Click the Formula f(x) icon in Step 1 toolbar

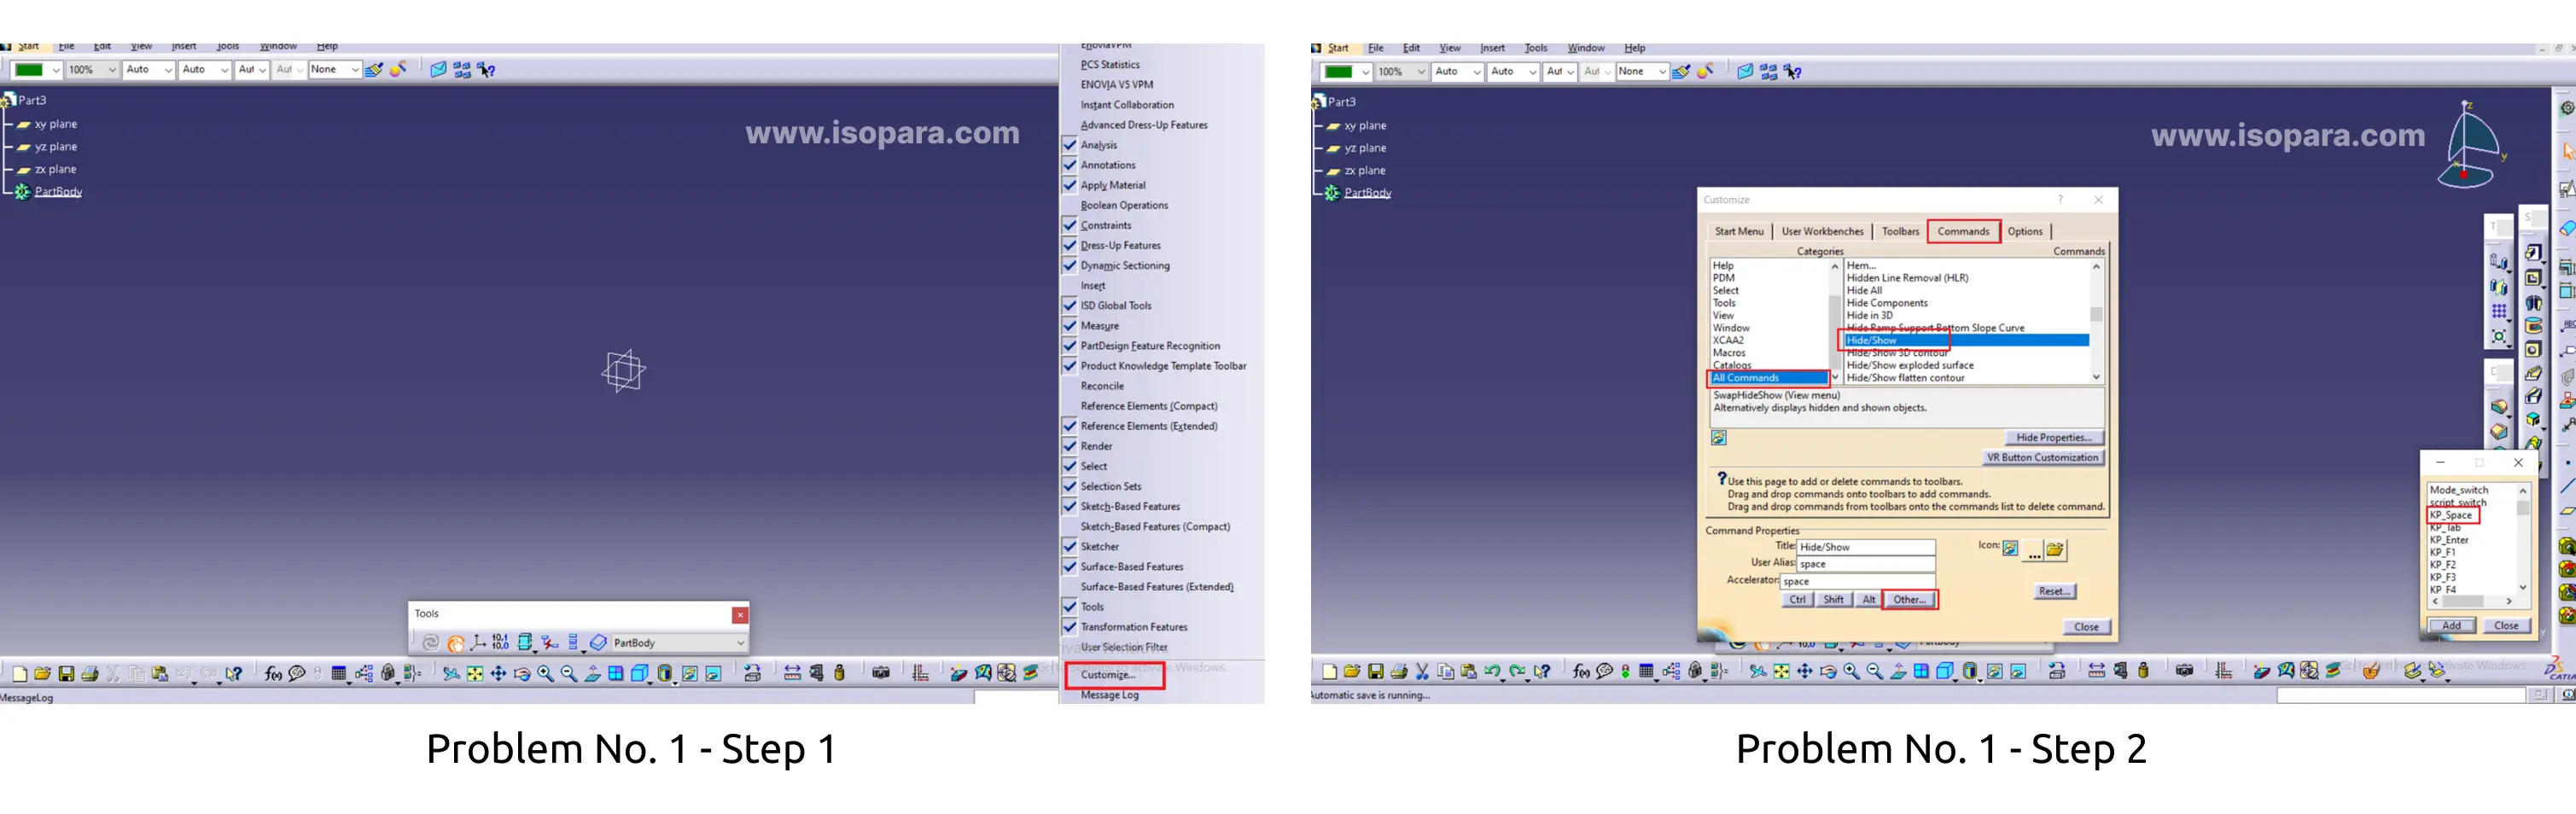(x=273, y=674)
